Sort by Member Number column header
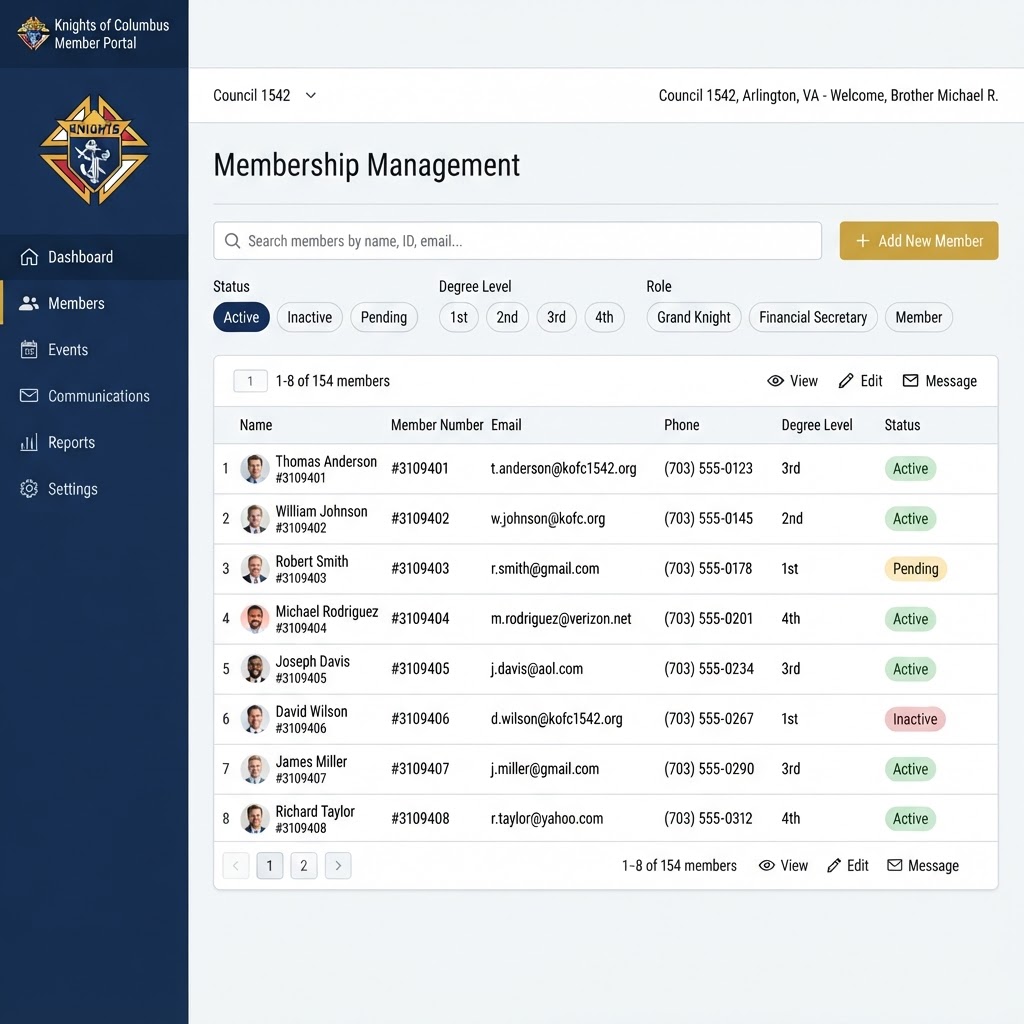Screen dimensions: 1024x1024 [x=437, y=425]
